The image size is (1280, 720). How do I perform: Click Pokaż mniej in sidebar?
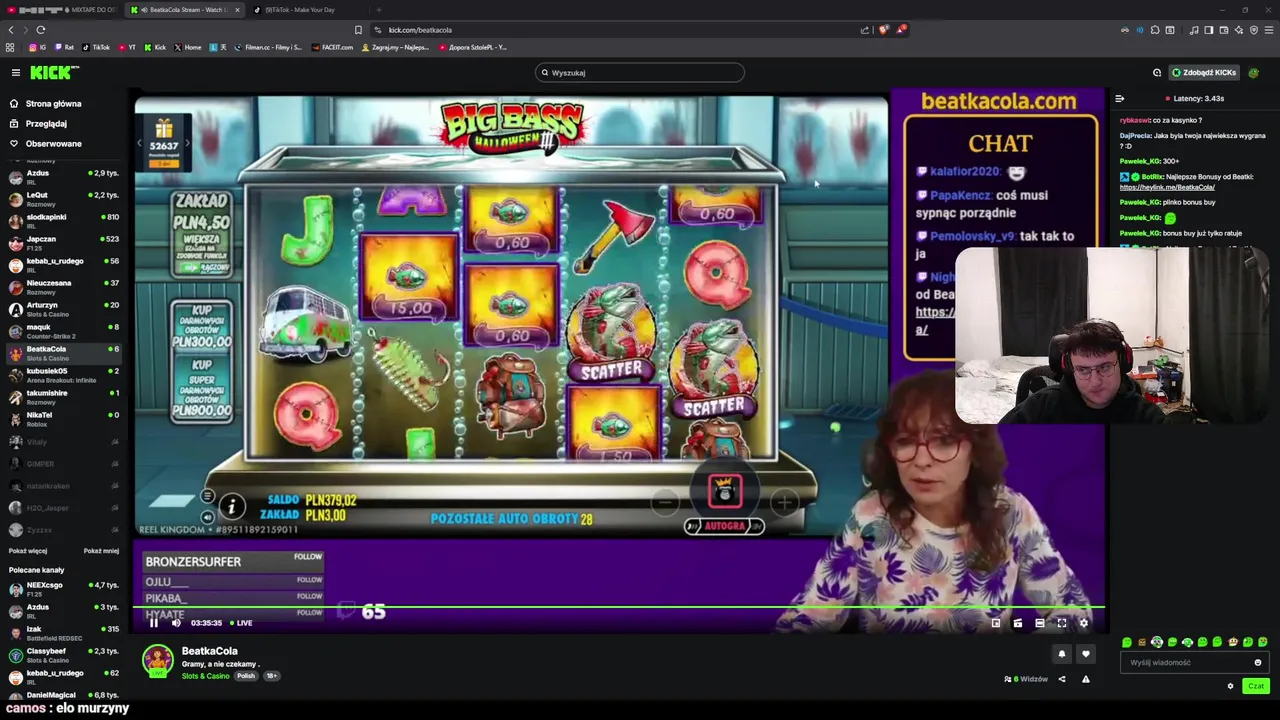point(101,551)
